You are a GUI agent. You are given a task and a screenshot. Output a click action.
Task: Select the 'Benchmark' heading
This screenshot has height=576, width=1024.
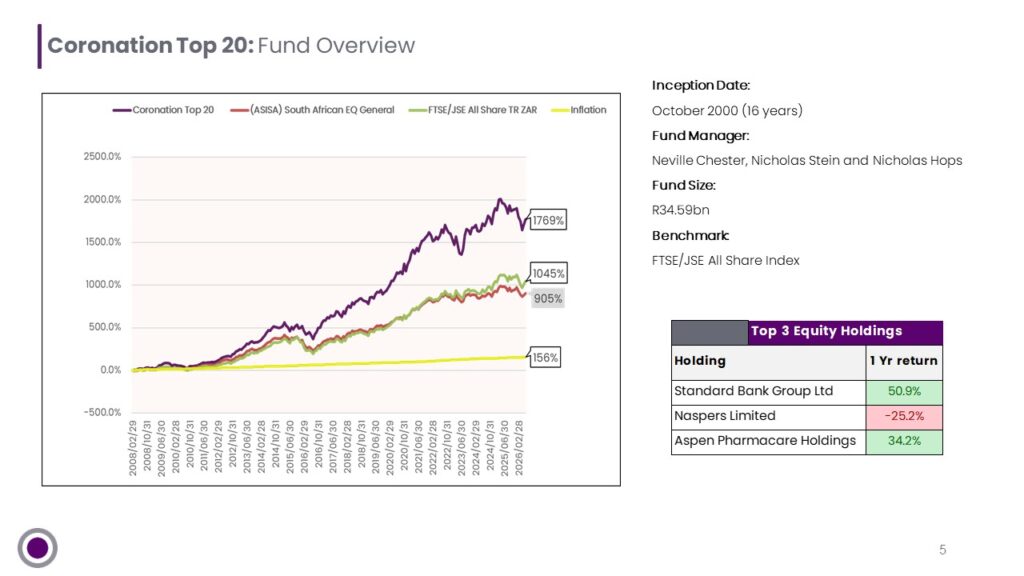point(690,236)
